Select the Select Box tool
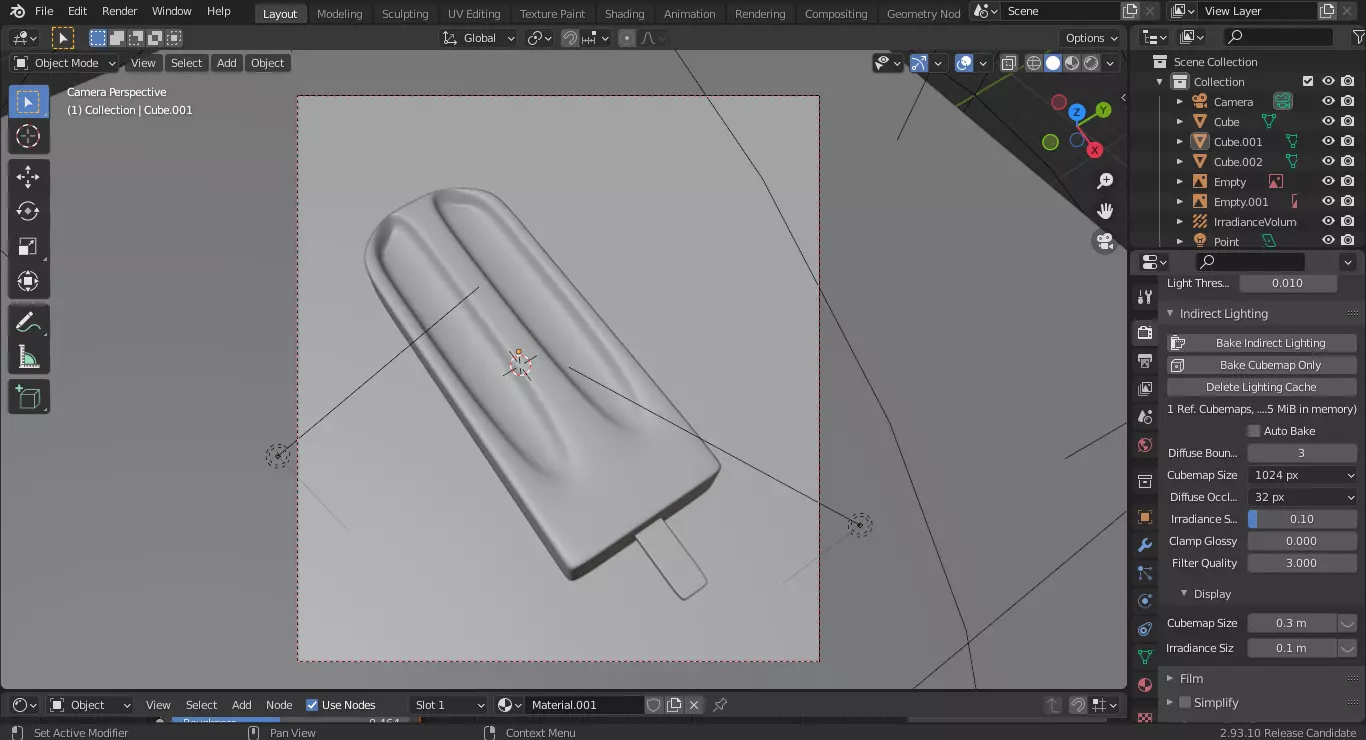The image size is (1366, 740). (29, 103)
